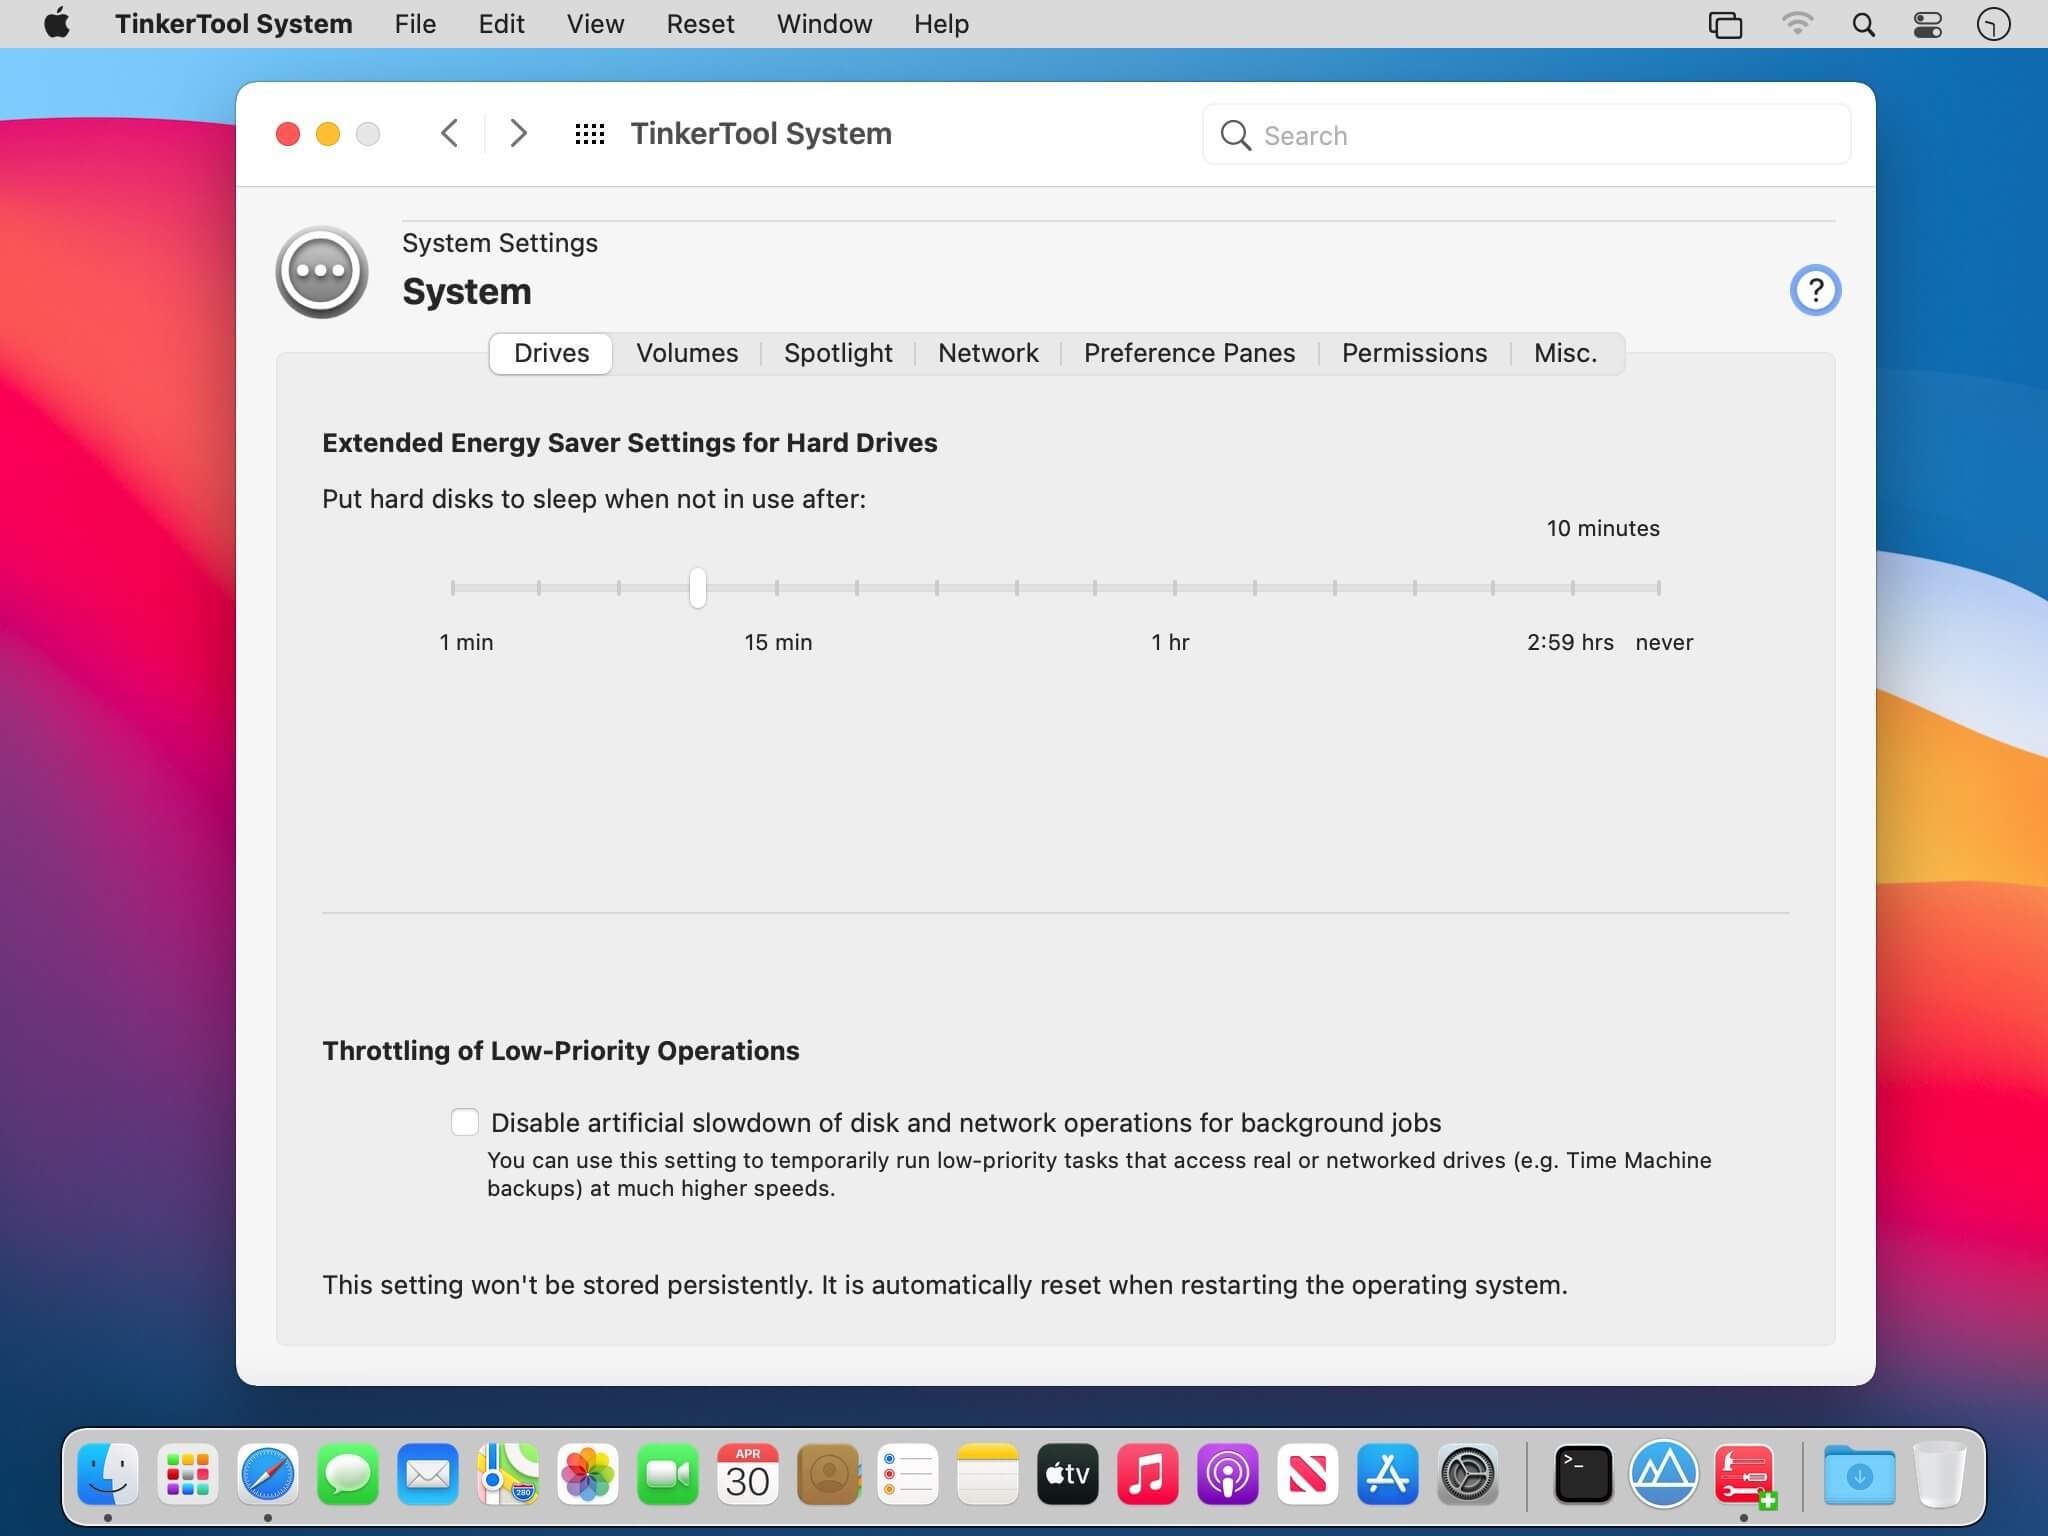Open Trash in the Dock

tap(1940, 1474)
